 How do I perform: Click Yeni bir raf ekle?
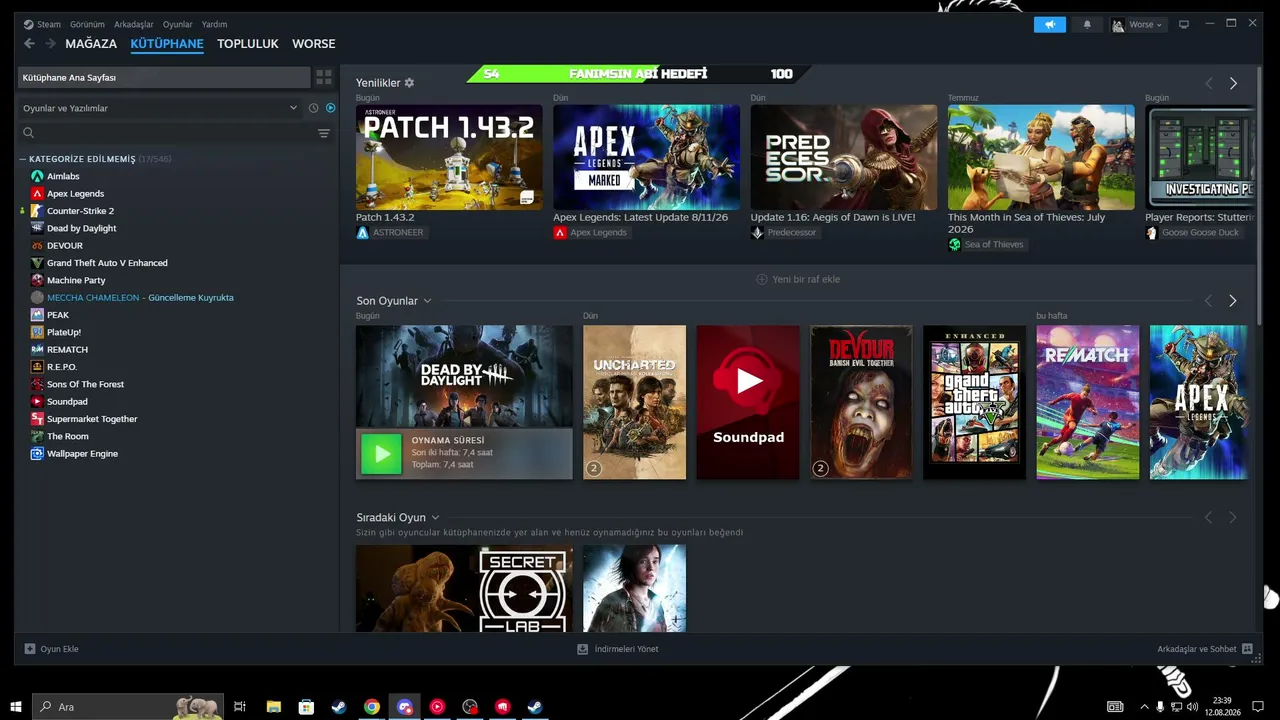point(798,280)
